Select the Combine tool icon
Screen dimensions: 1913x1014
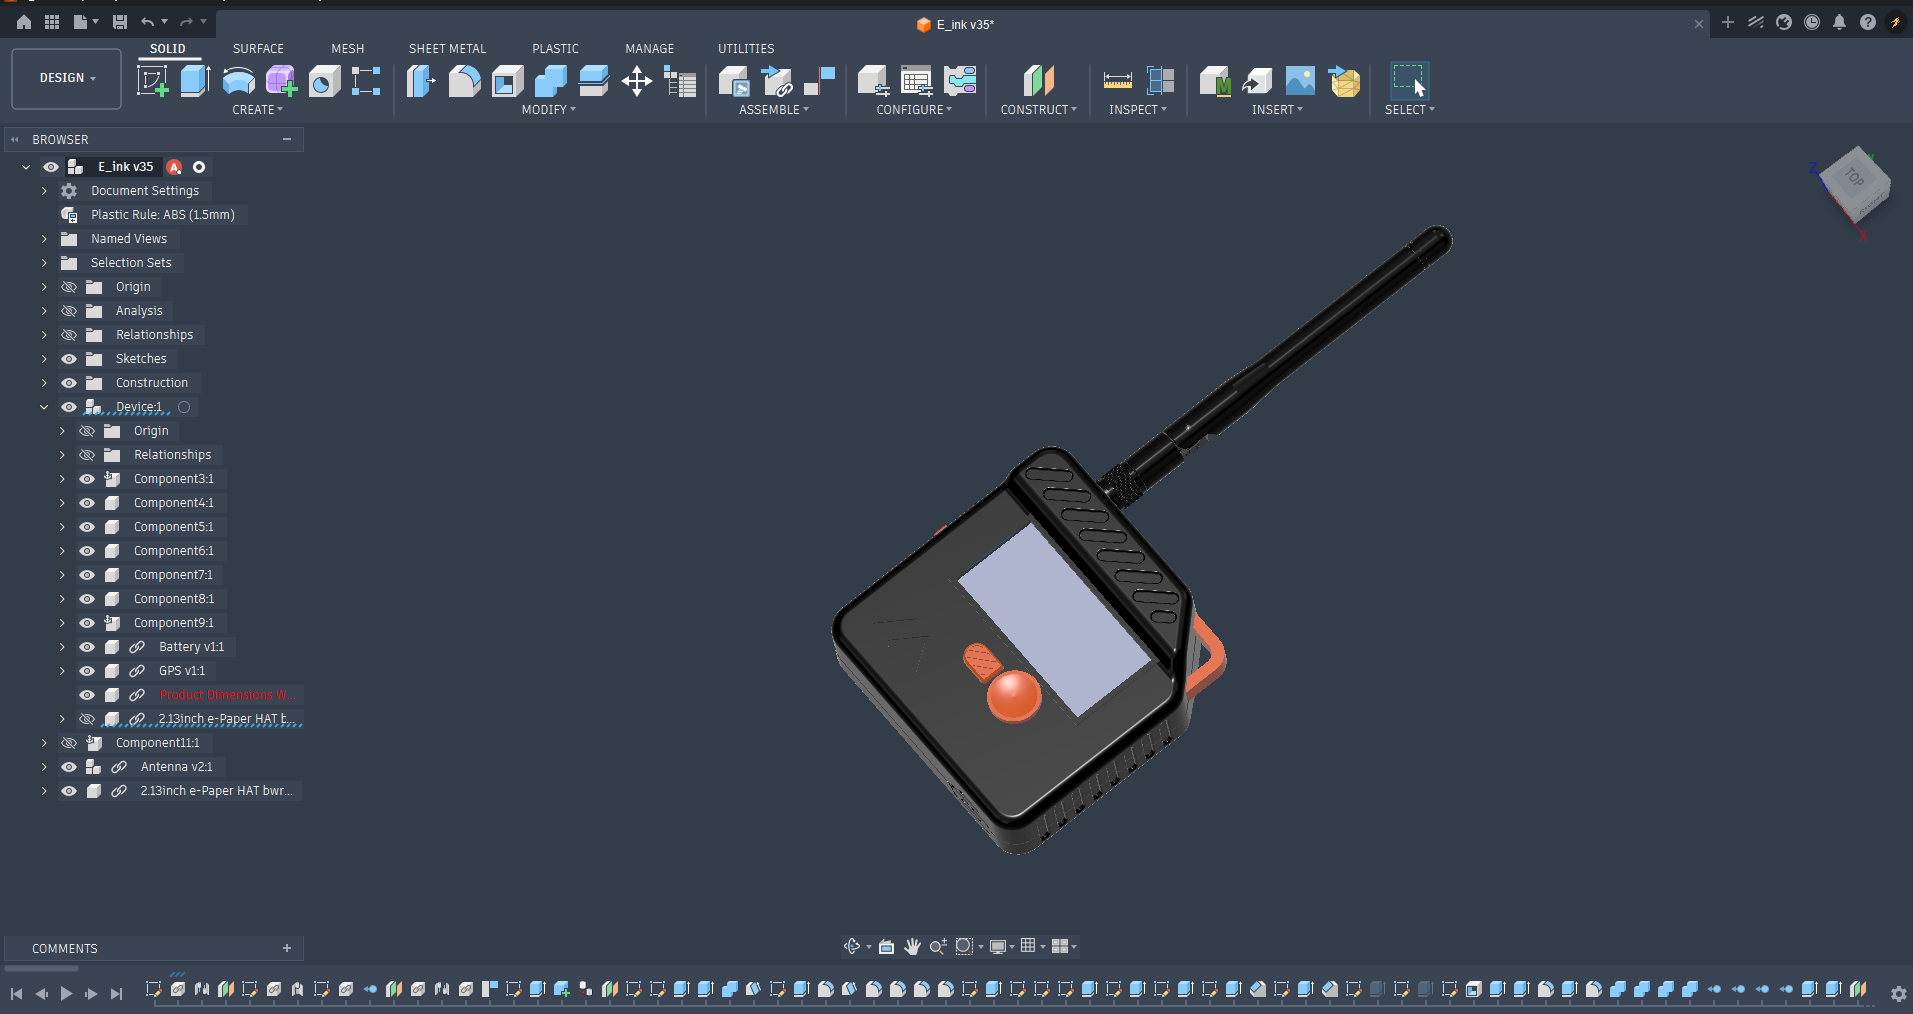[x=550, y=81]
